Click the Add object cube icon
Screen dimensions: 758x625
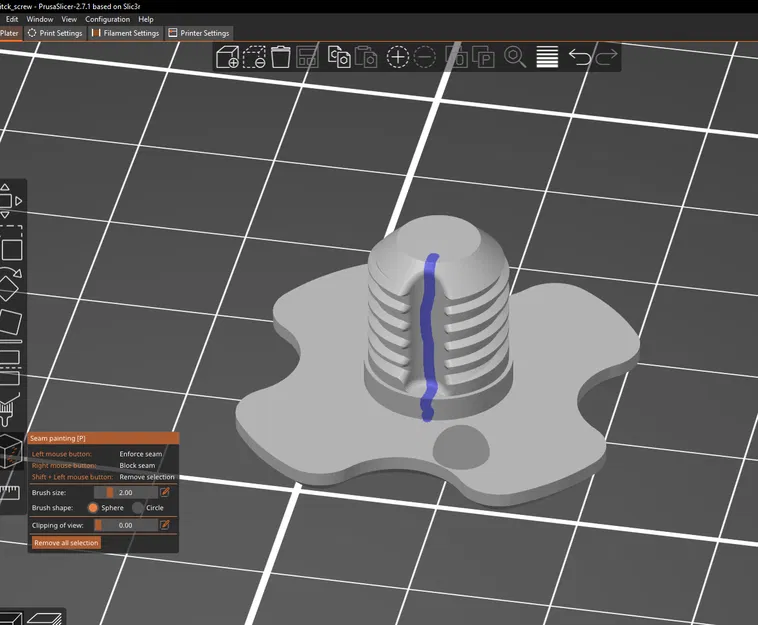(227, 57)
